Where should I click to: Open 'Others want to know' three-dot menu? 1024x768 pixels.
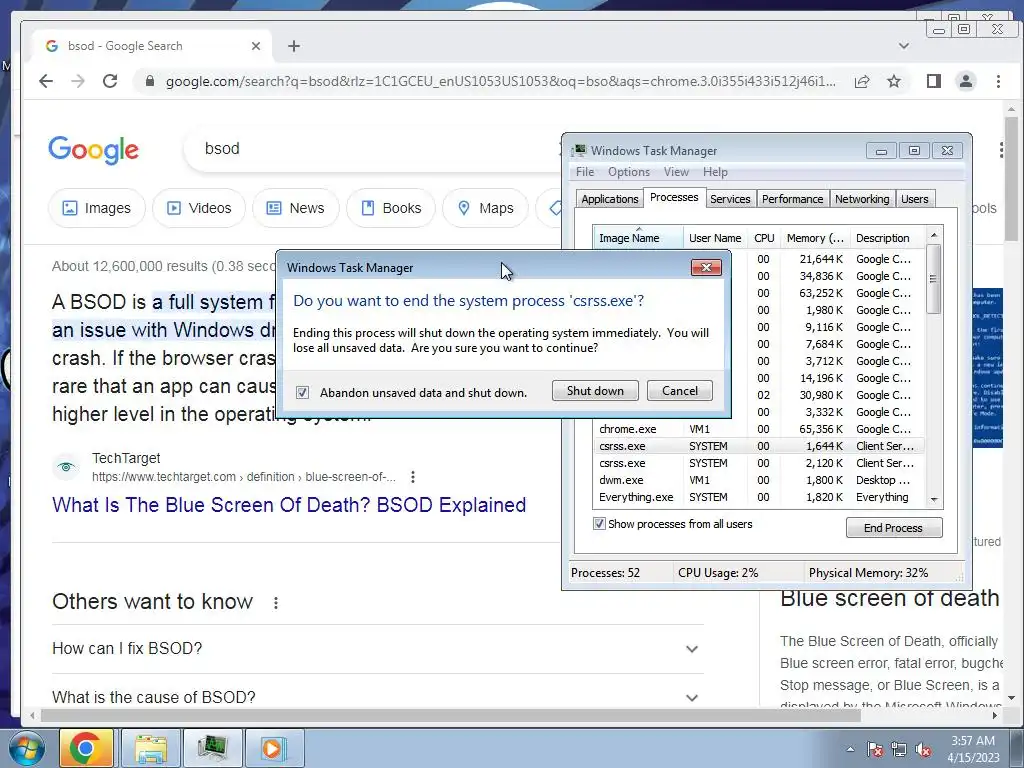[x=276, y=603]
